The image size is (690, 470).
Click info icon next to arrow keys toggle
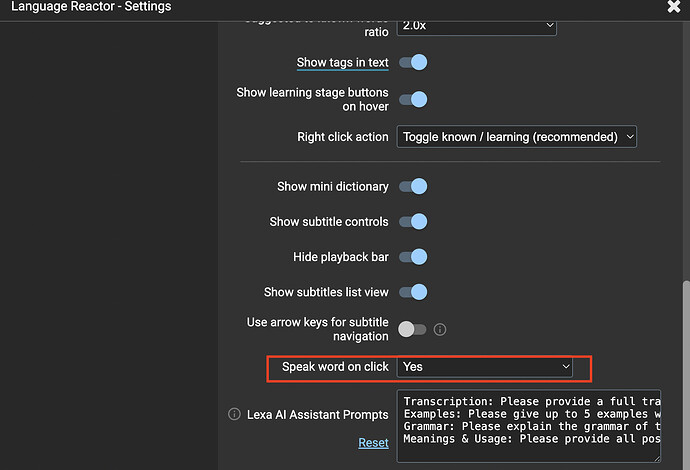[440, 329]
